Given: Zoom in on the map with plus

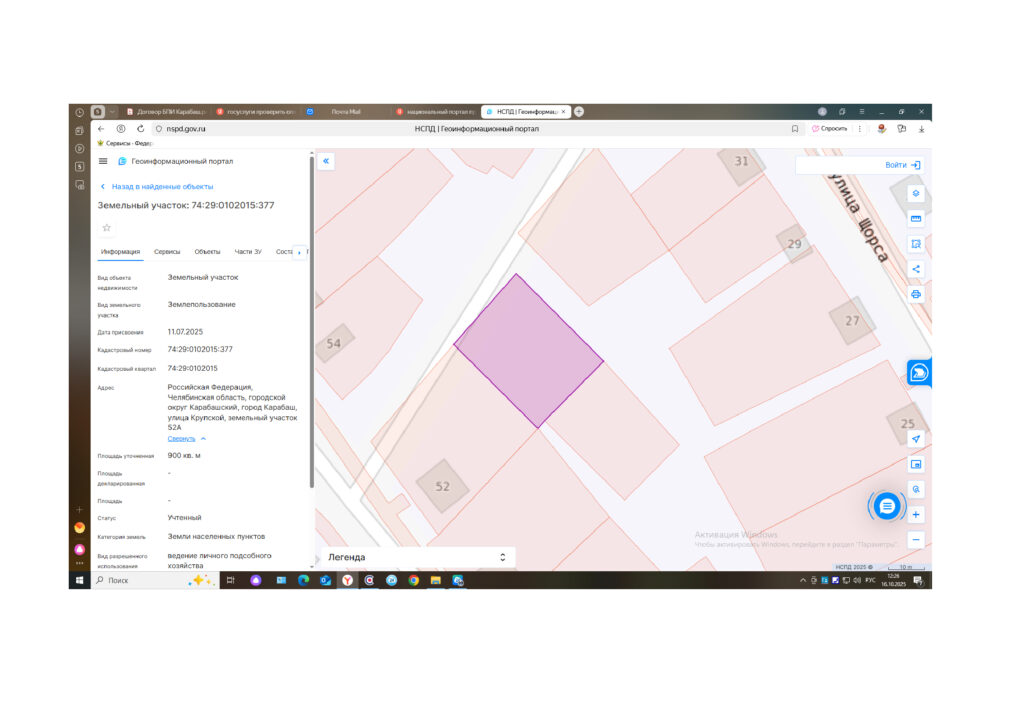Looking at the screenshot, I should (x=916, y=514).
